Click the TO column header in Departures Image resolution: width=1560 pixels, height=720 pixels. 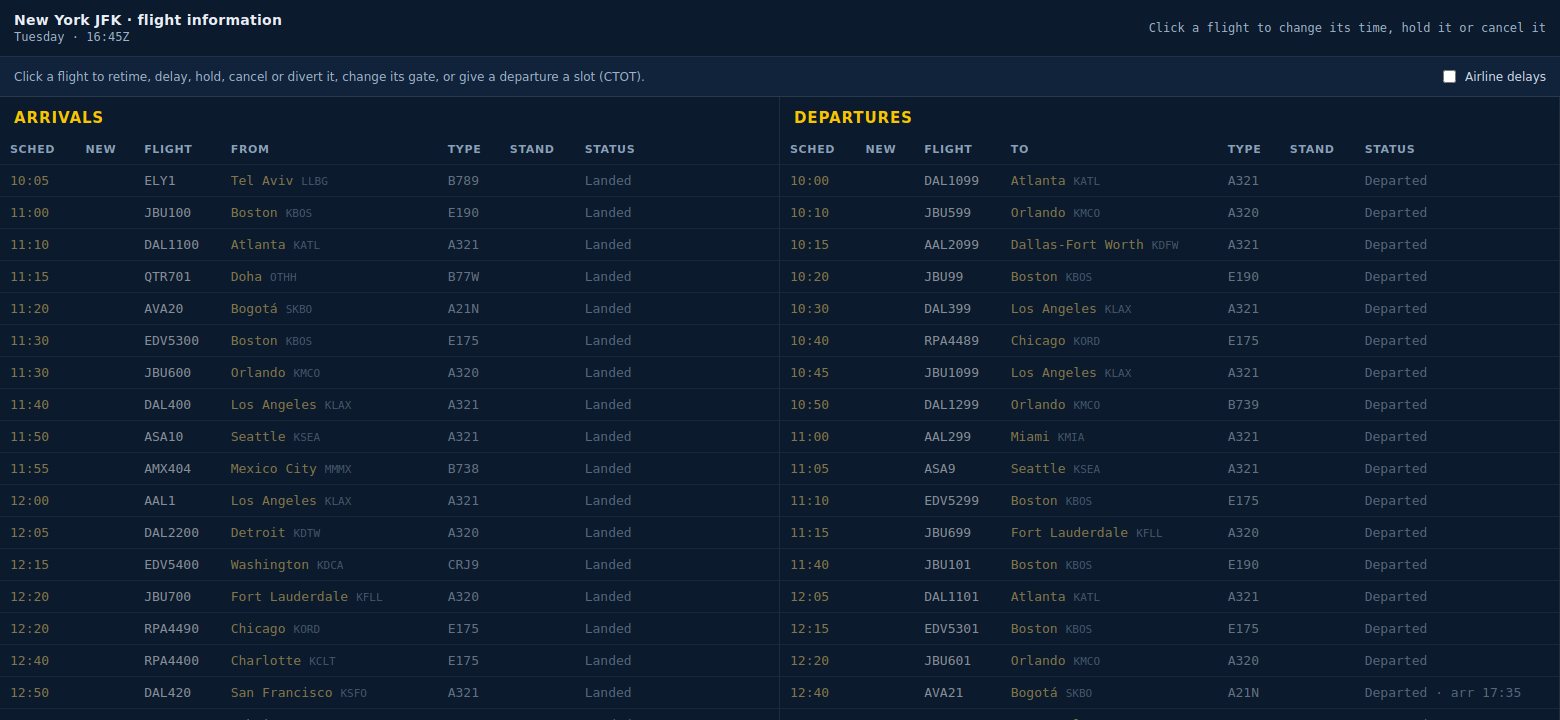pos(1019,150)
